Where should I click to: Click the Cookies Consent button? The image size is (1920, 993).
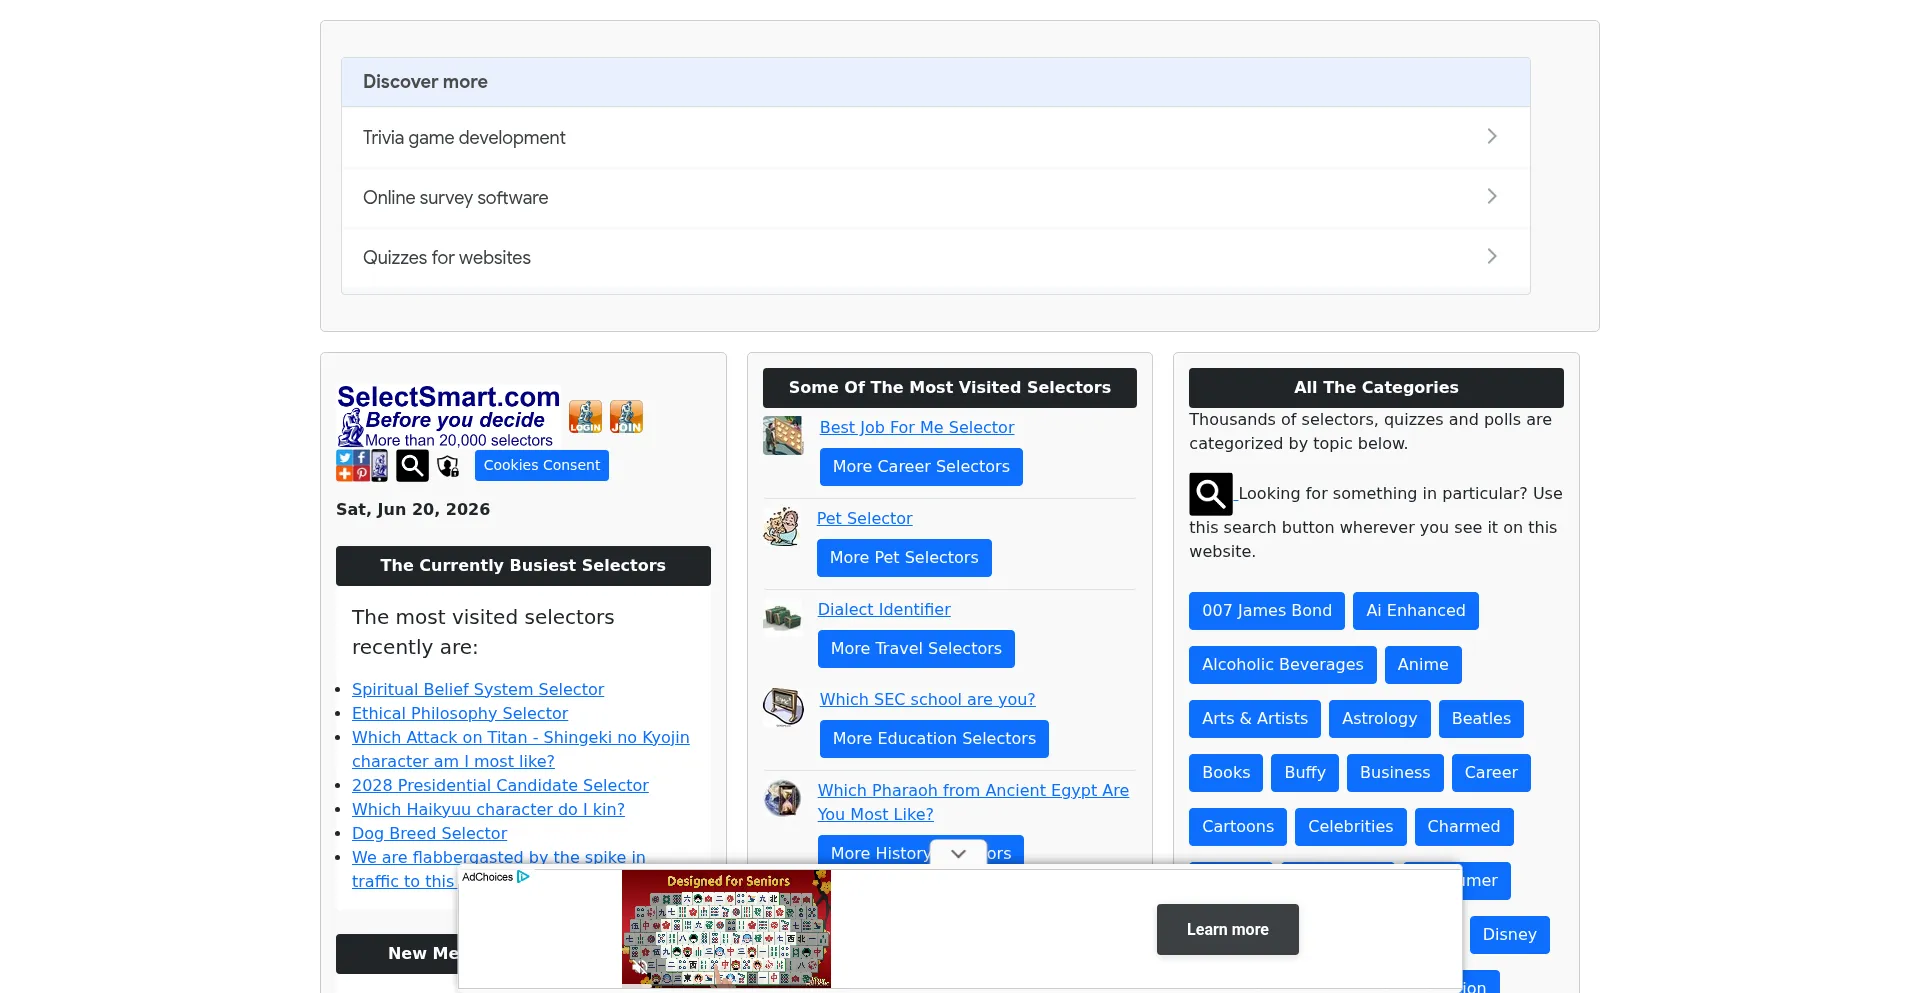tap(542, 465)
